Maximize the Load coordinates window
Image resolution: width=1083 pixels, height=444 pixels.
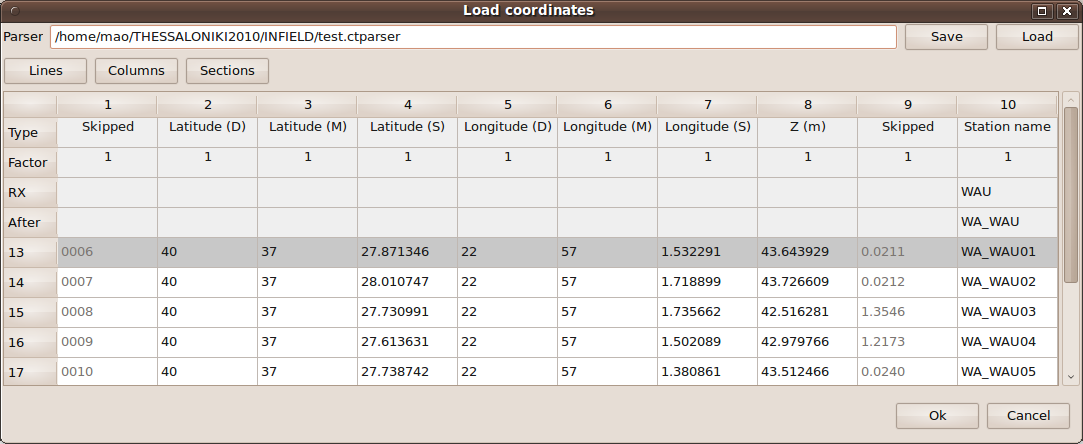(1041, 11)
